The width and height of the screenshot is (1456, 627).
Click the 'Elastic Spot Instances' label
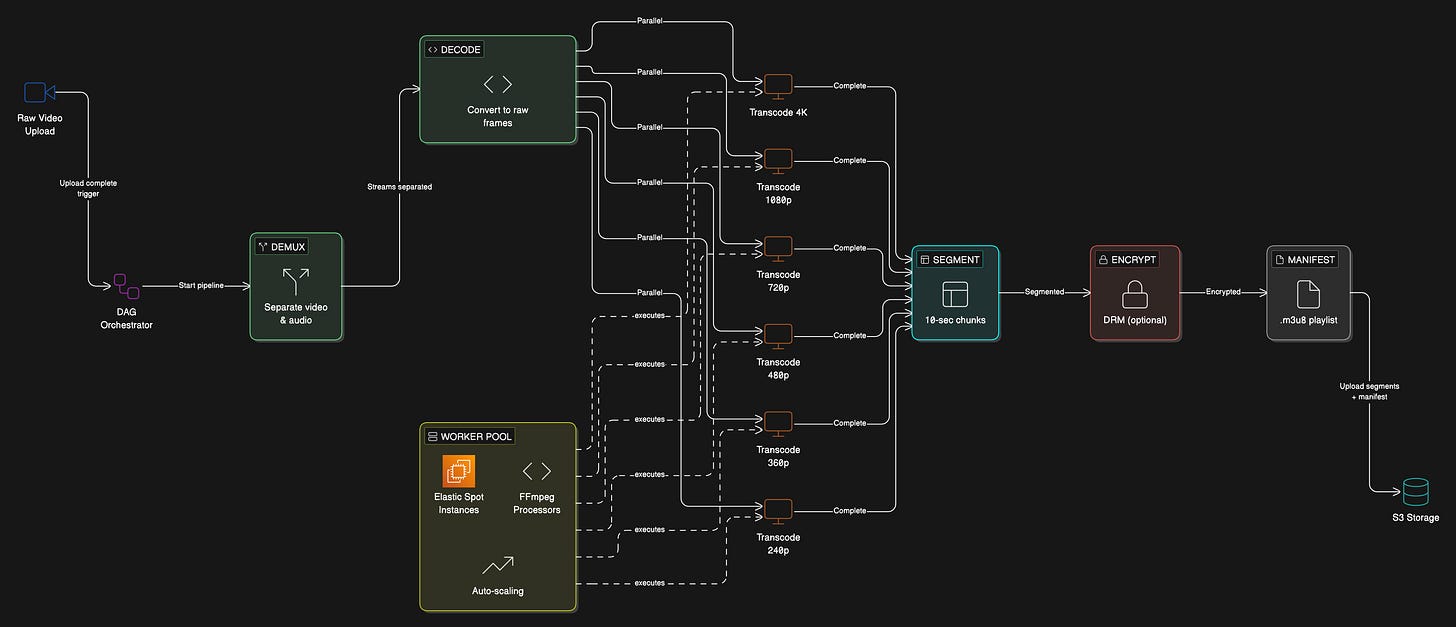click(459, 503)
